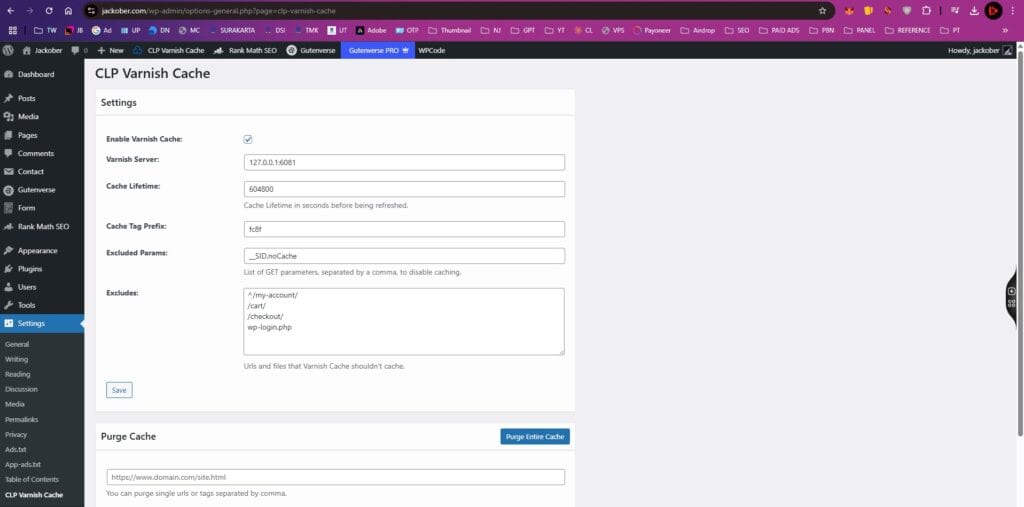1024x507 pixels.
Task: Open Reading settings submenu link
Action: pos(18,374)
